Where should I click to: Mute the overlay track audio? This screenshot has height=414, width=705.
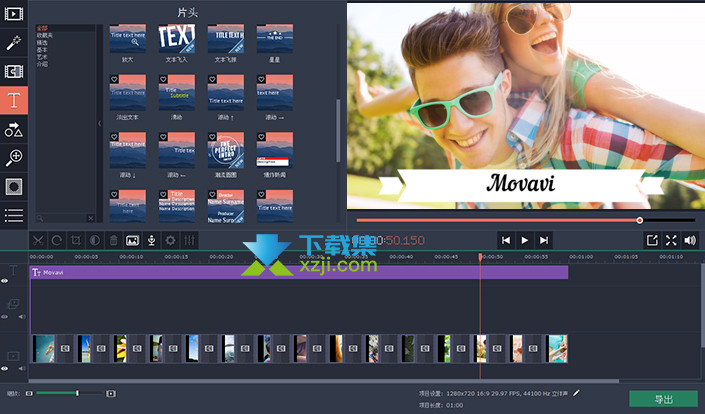point(22,317)
